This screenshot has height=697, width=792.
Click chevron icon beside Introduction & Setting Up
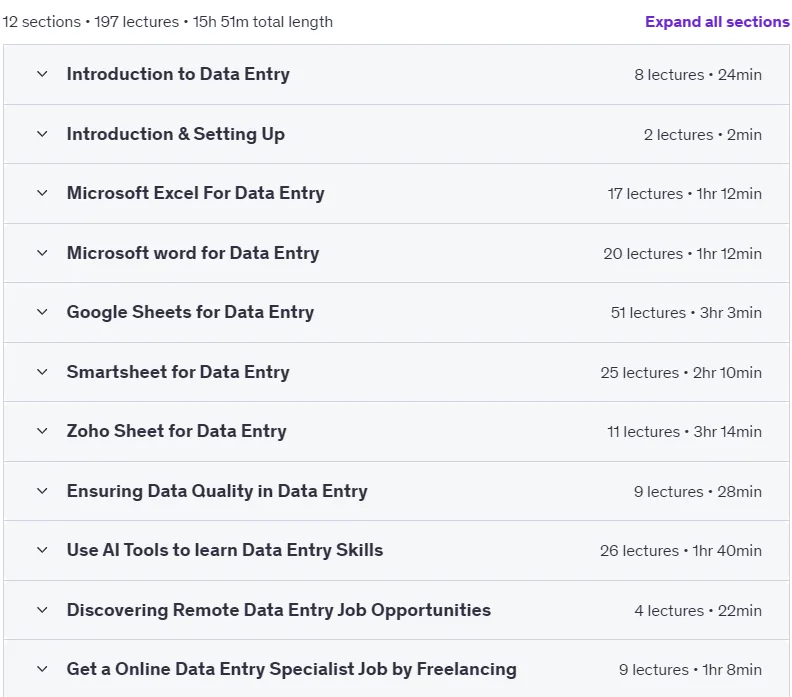coord(42,134)
